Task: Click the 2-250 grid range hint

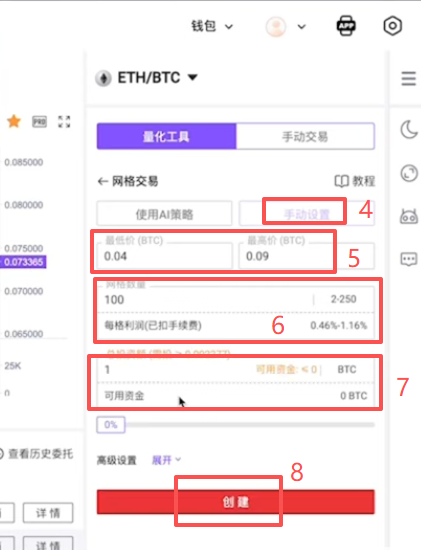Action: pyautogui.click(x=343, y=299)
